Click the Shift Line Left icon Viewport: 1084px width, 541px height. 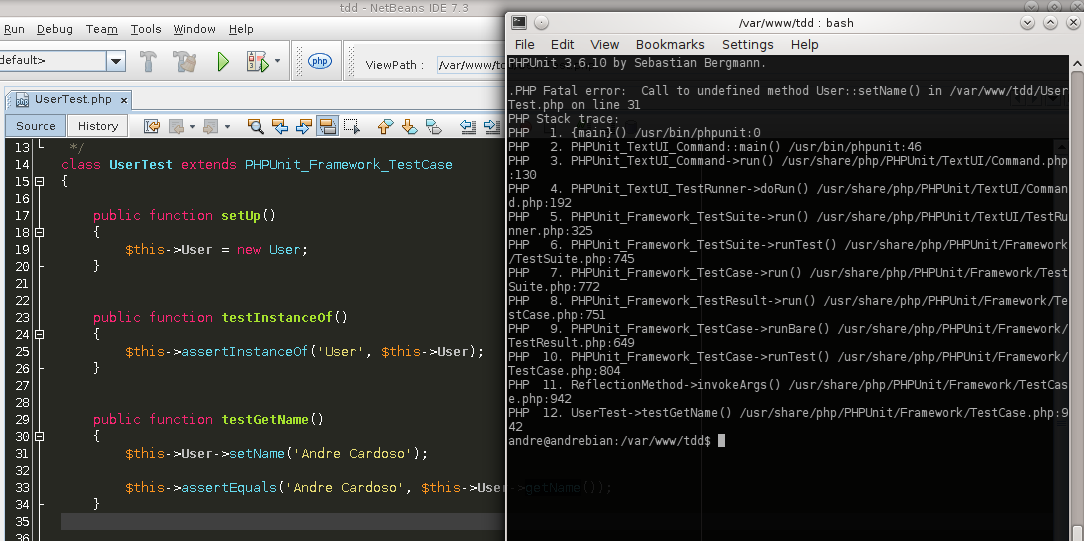point(468,126)
